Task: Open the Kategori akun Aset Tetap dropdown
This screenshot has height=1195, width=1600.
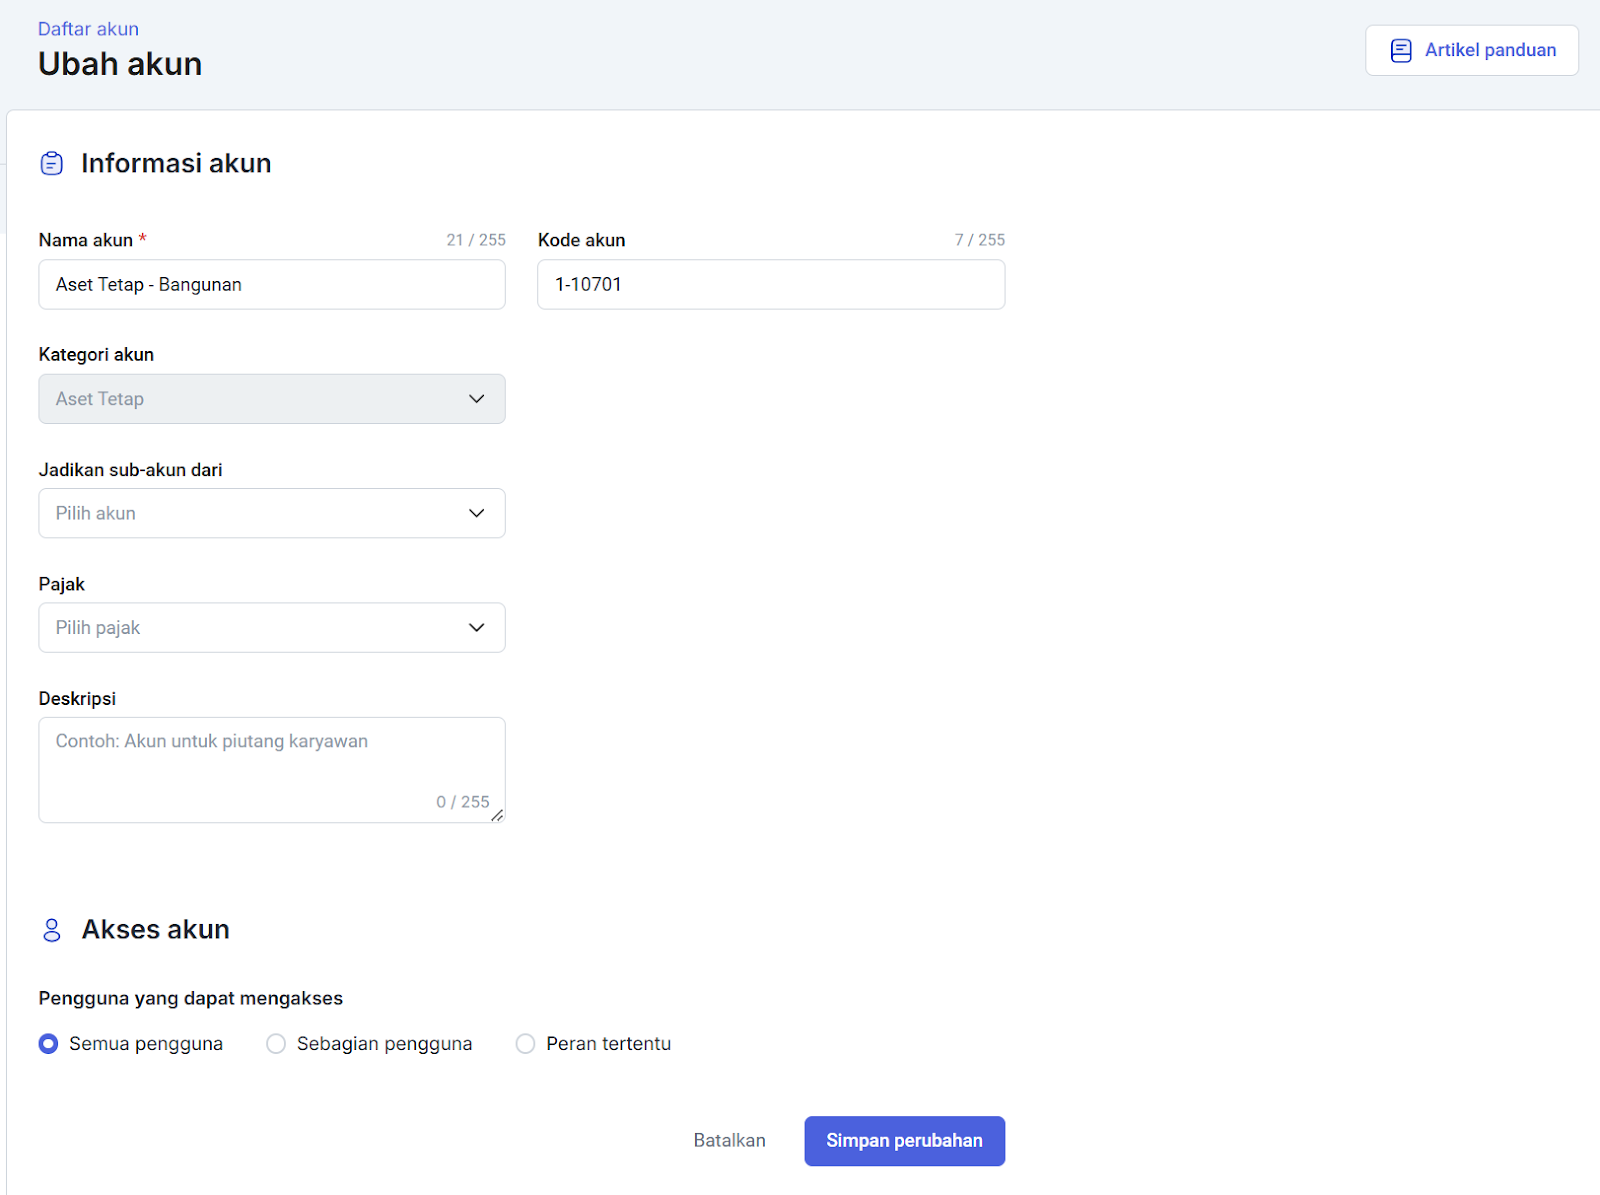Action: coord(272,399)
